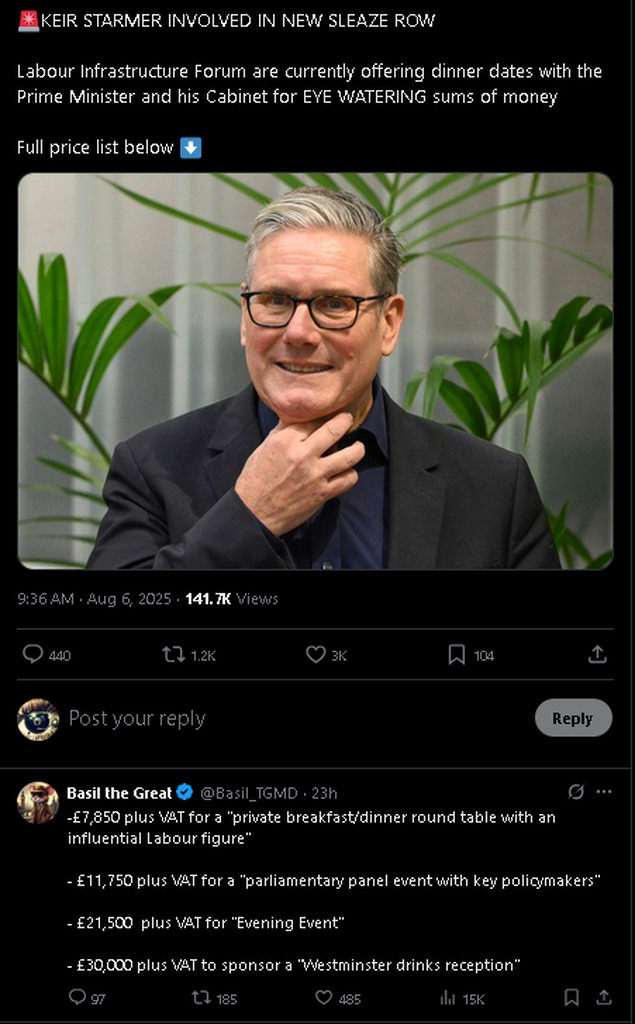635x1024 pixels.
Task: Like Basil's reply with 485 likes
Action: pos(324,997)
